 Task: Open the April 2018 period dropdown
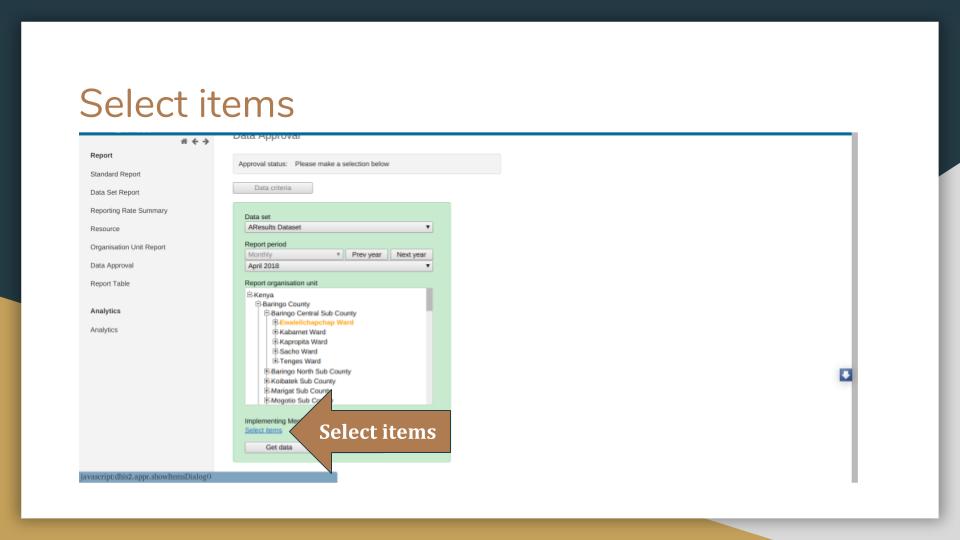tap(339, 266)
